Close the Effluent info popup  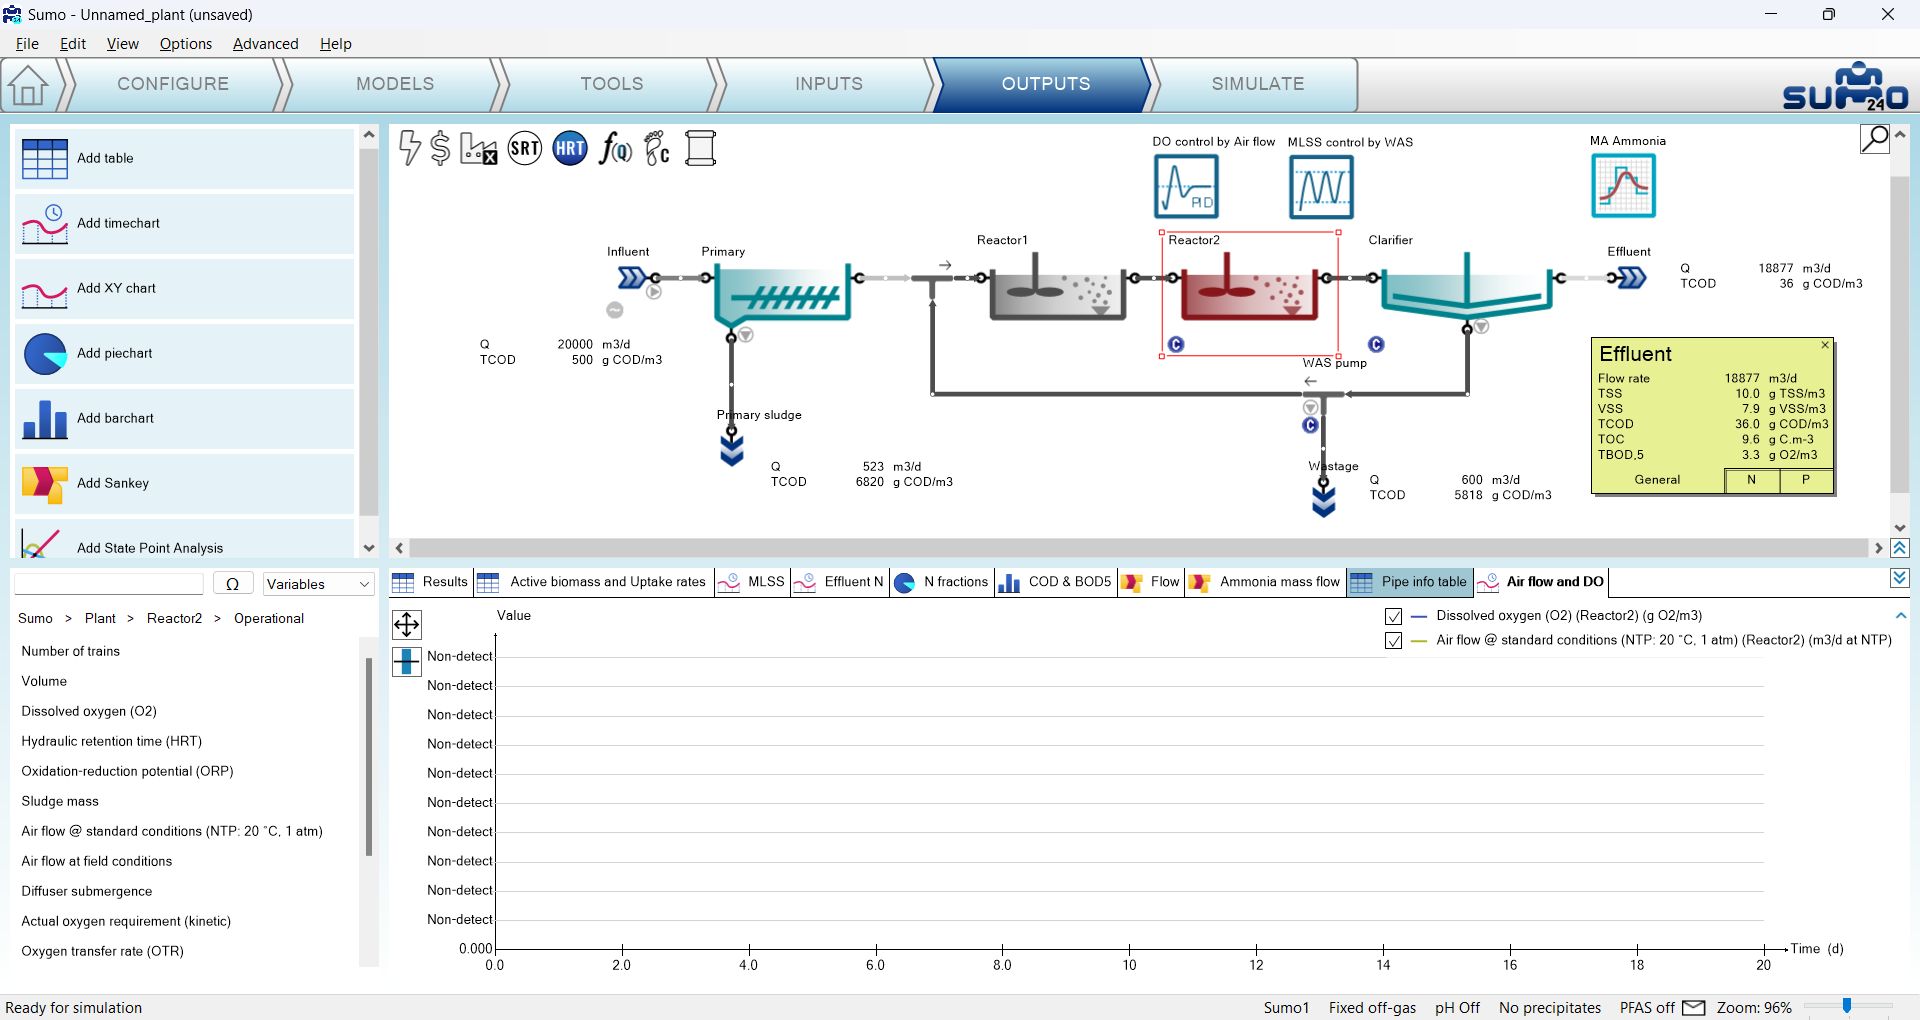click(x=1825, y=345)
